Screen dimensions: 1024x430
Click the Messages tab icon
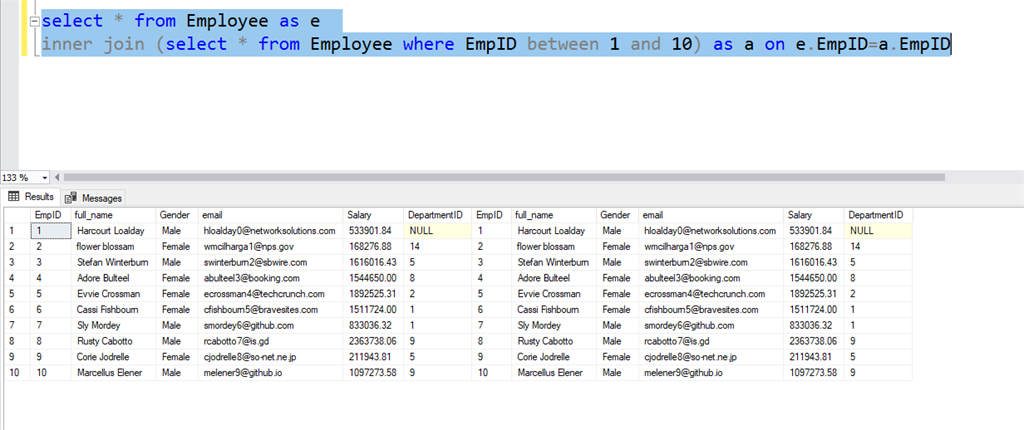pos(71,198)
